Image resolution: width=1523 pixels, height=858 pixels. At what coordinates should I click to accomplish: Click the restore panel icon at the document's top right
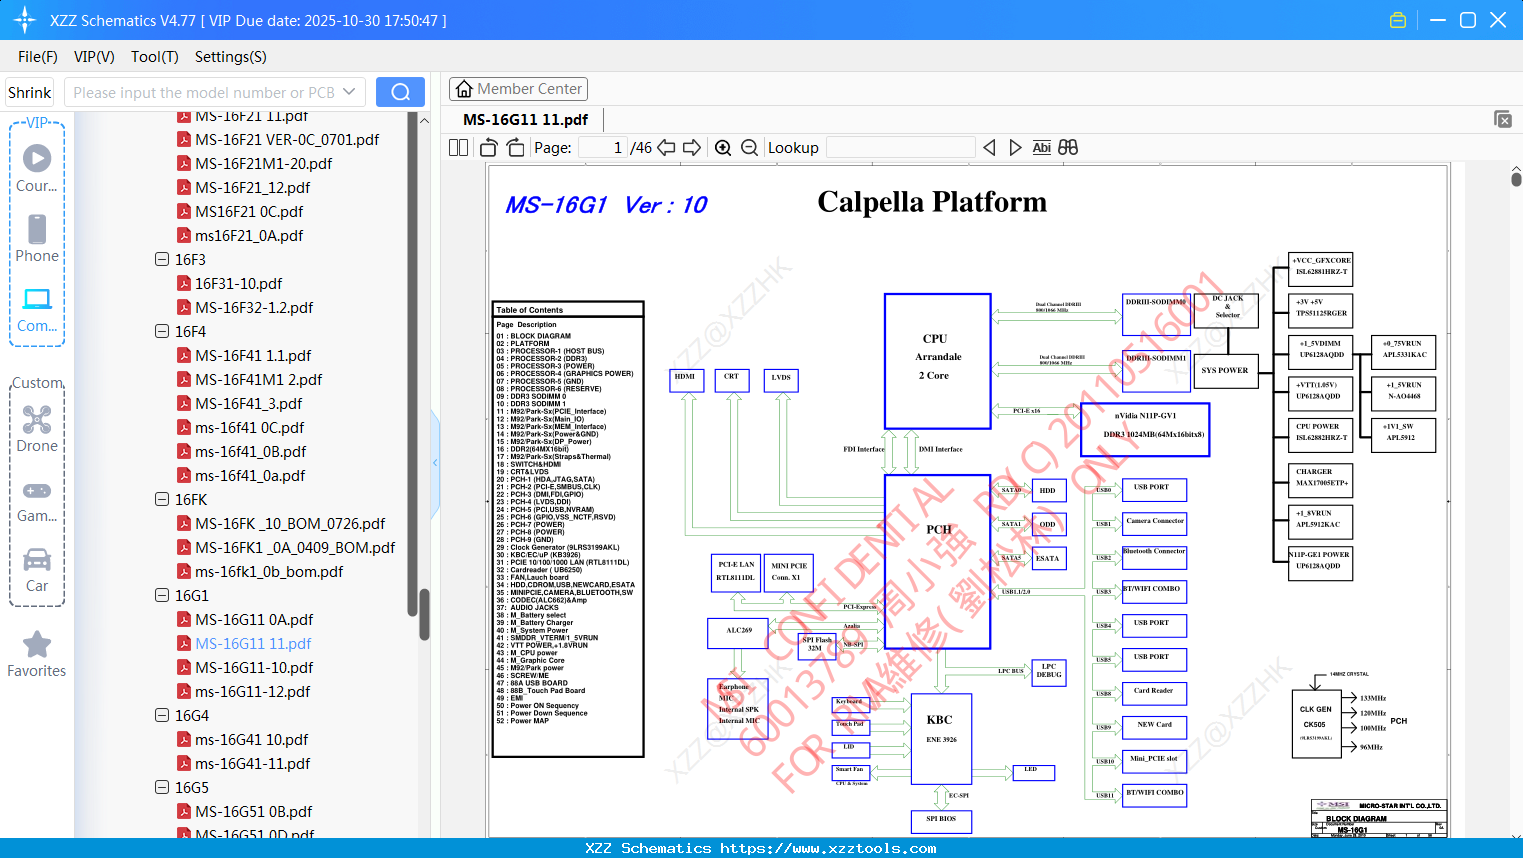click(1503, 119)
